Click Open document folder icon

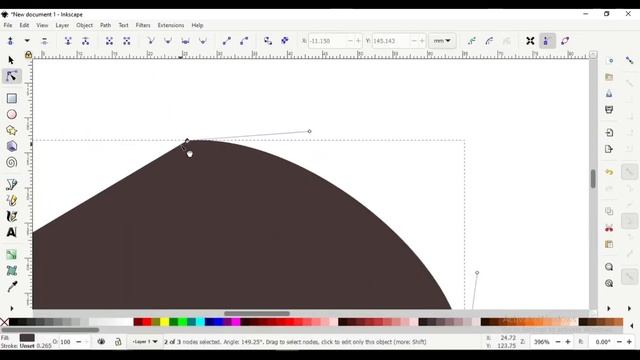coord(609,77)
